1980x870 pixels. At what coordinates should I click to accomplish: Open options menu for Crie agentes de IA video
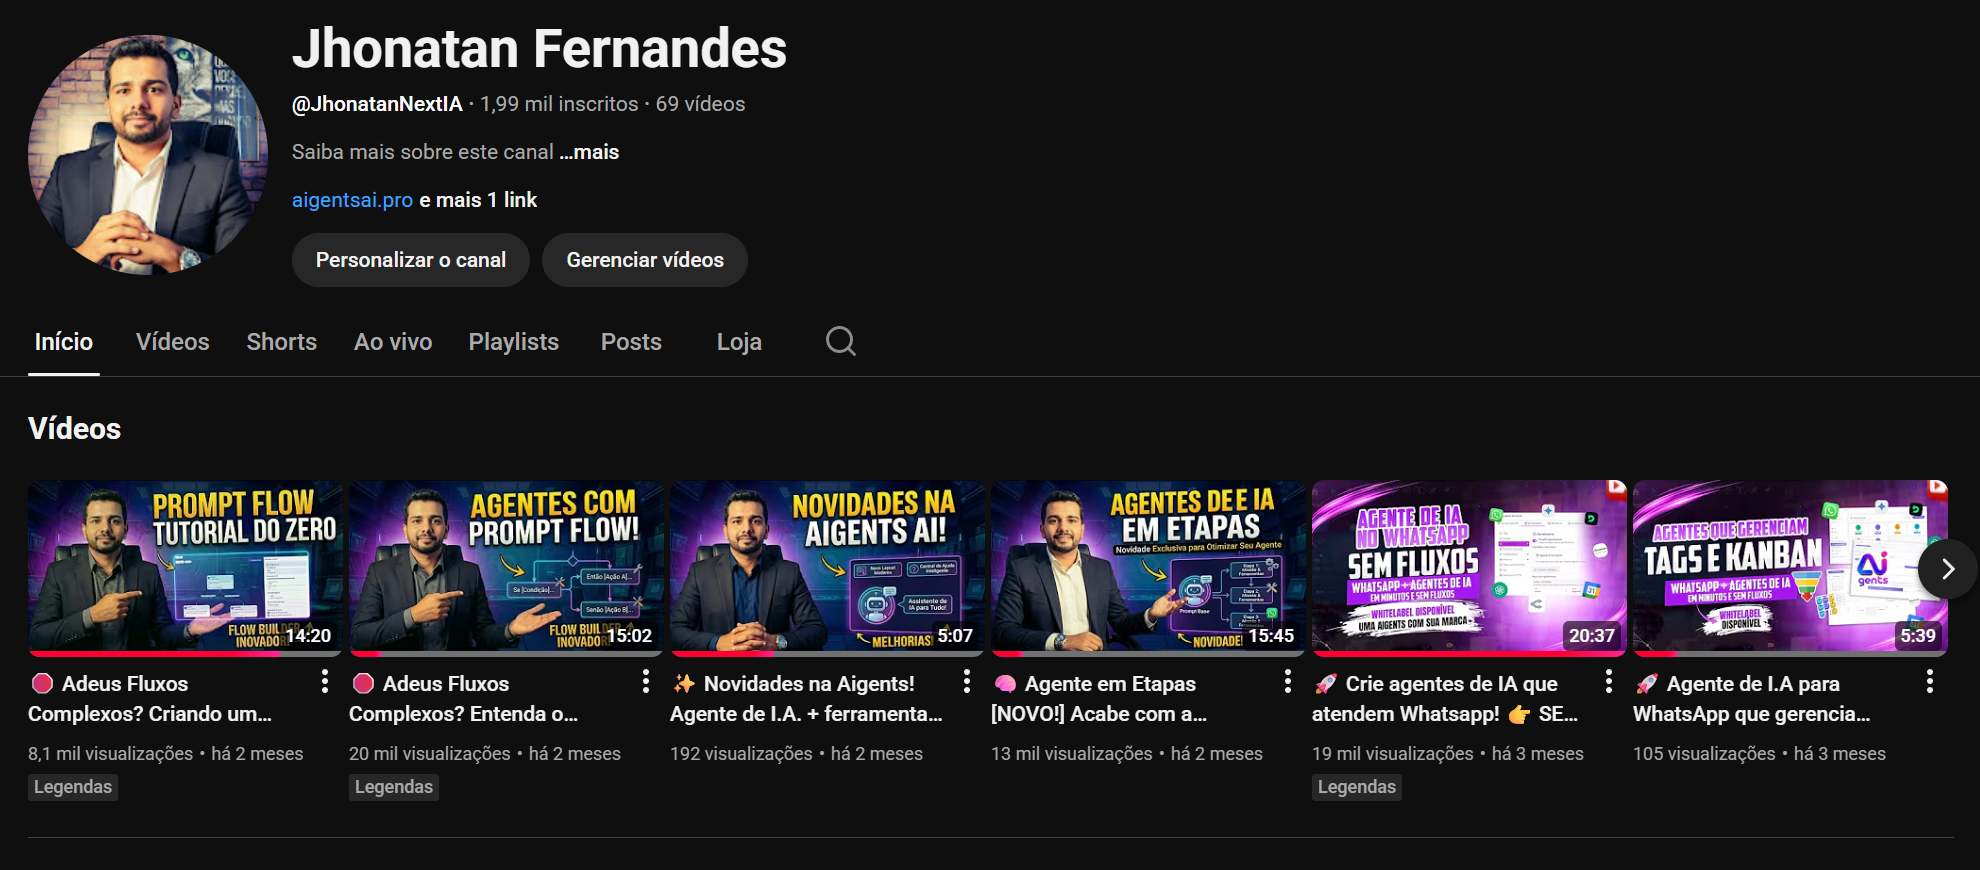tap(1609, 682)
